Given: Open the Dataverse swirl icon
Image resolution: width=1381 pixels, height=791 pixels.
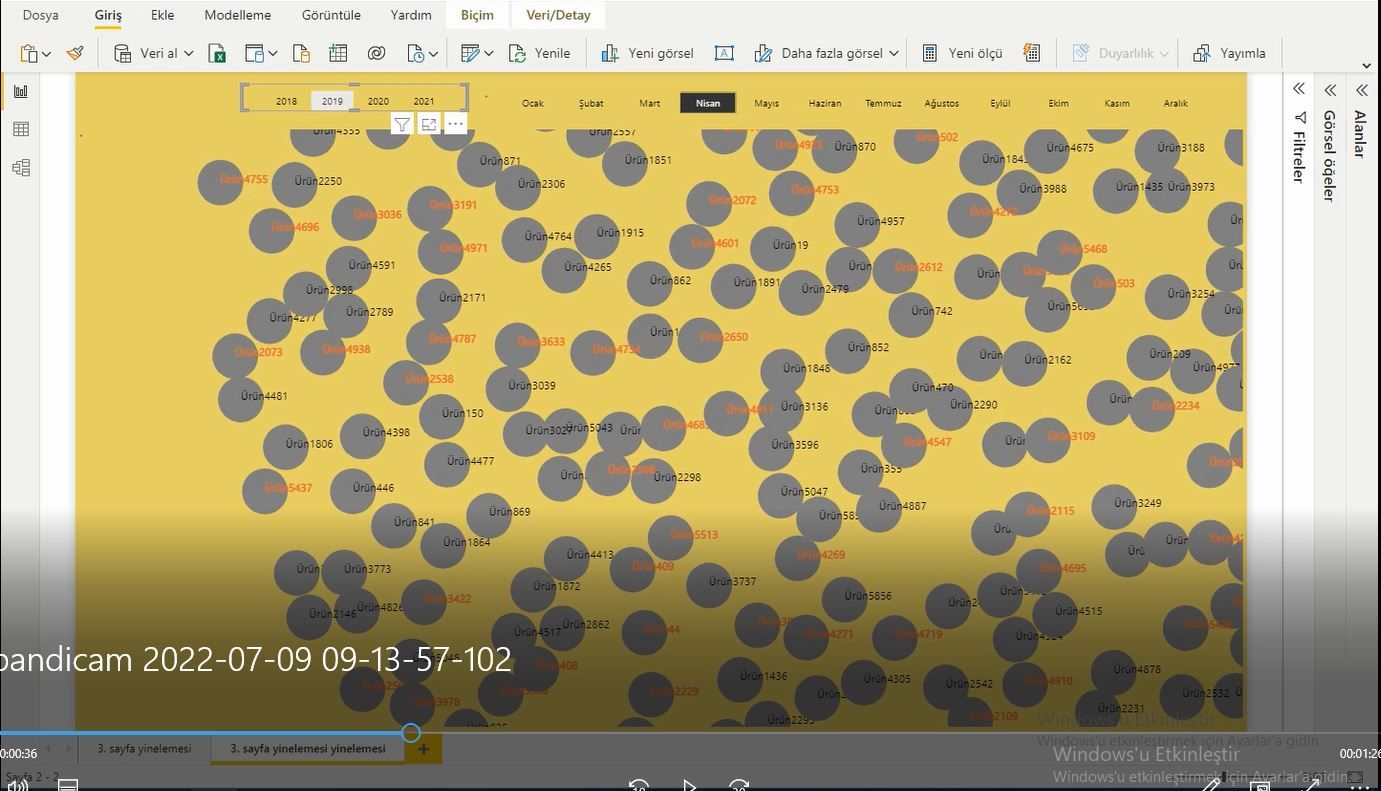Looking at the screenshot, I should [376, 53].
